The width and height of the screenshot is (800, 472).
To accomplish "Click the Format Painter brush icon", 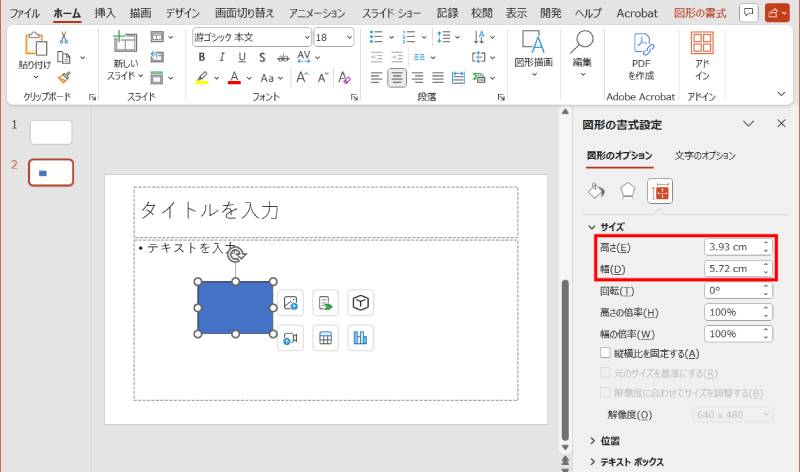I will coord(64,78).
